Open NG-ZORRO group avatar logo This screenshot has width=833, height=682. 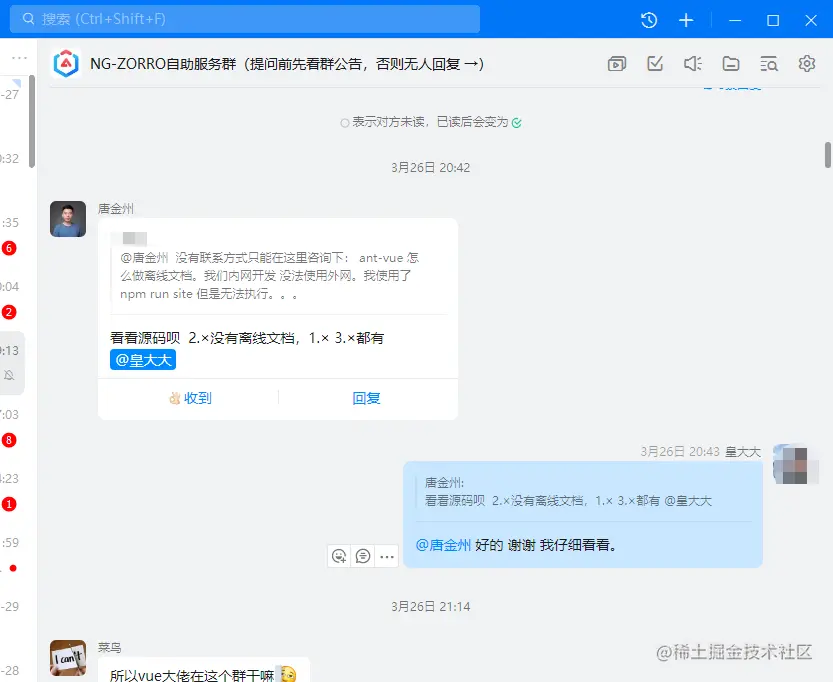point(66,64)
